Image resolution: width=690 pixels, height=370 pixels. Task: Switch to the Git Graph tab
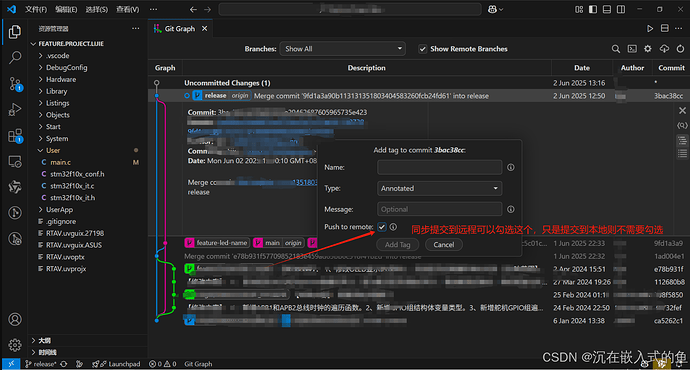click(180, 29)
